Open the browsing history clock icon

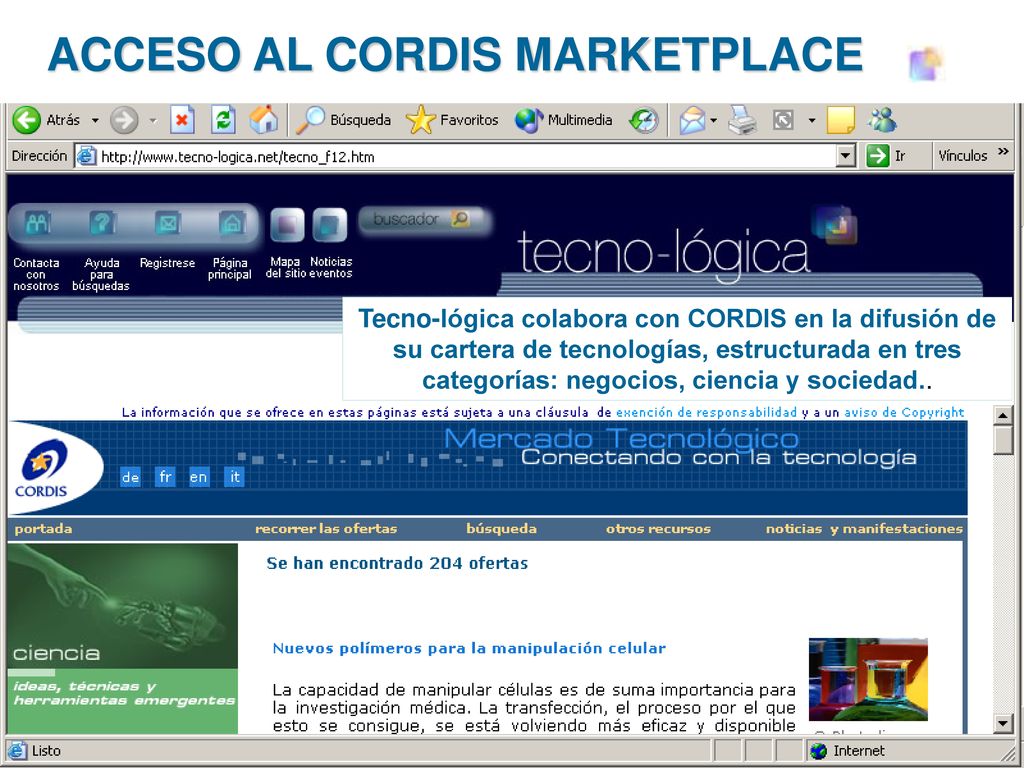click(644, 121)
